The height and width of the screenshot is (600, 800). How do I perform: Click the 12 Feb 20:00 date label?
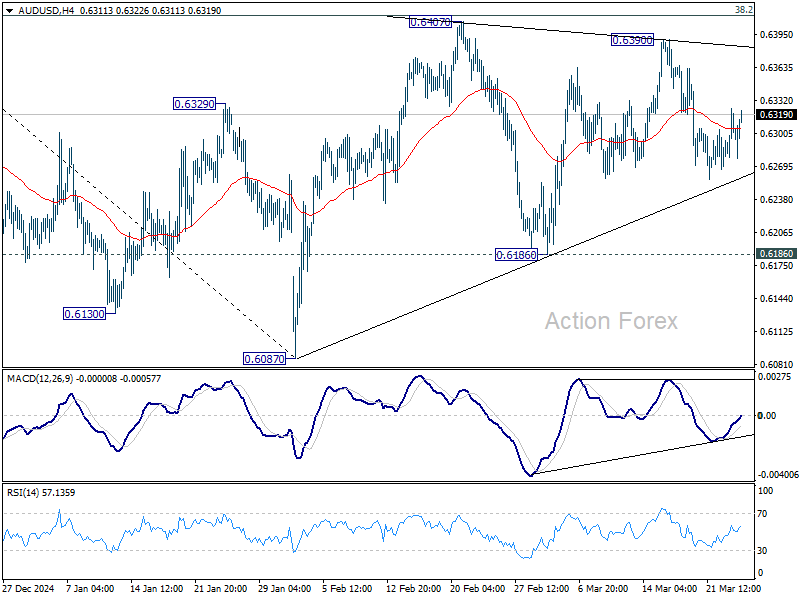click(414, 589)
